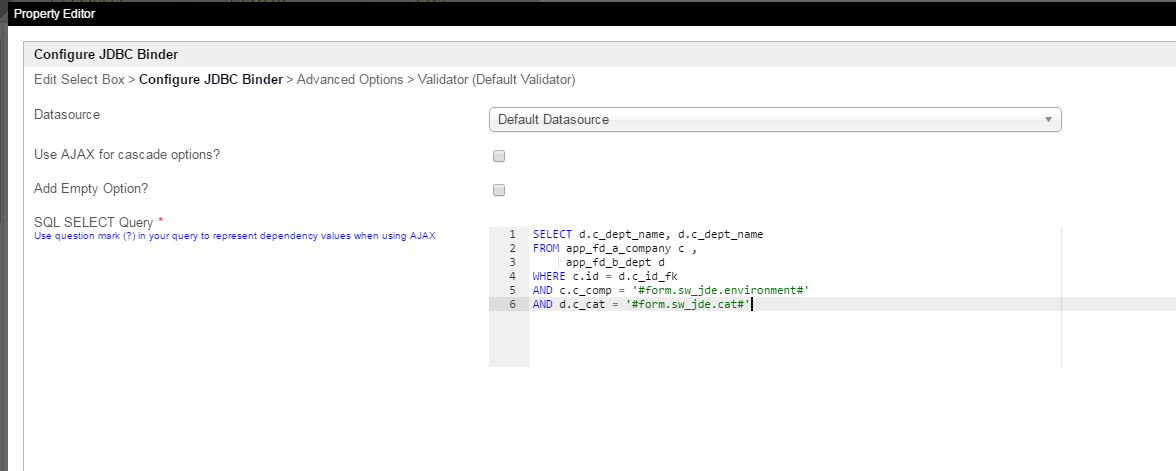Click the WHERE c.id = d.c_id_fk line
1176x471 pixels.
tap(605, 276)
